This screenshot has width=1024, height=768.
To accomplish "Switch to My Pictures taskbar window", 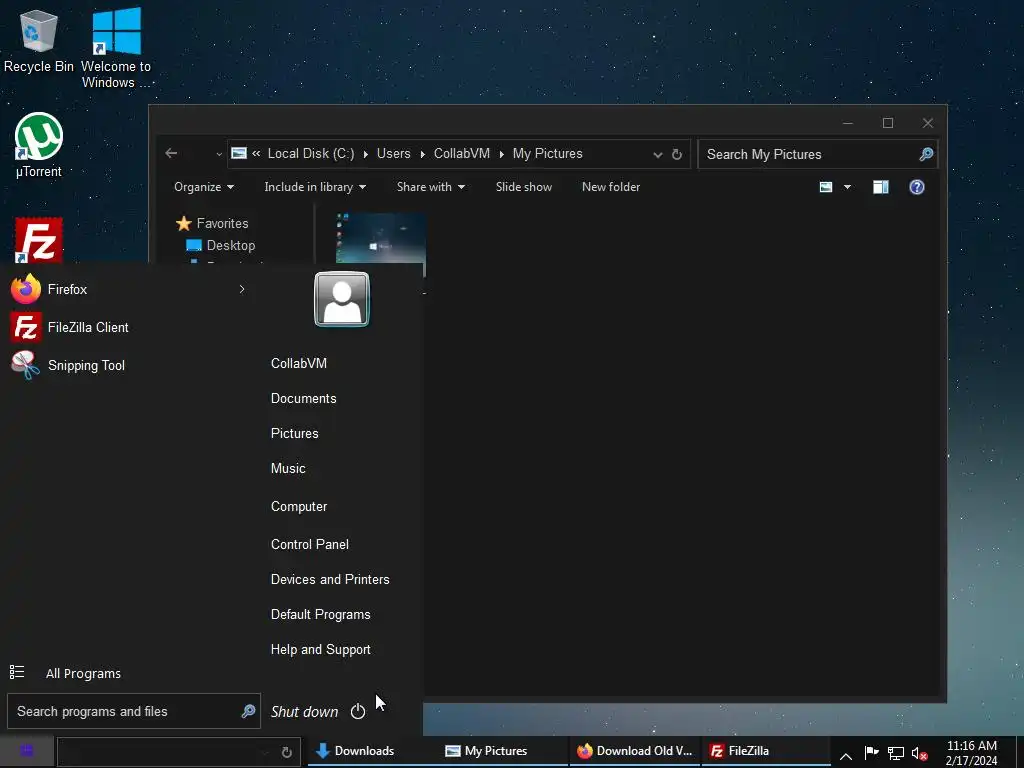I will pyautogui.click(x=502, y=751).
